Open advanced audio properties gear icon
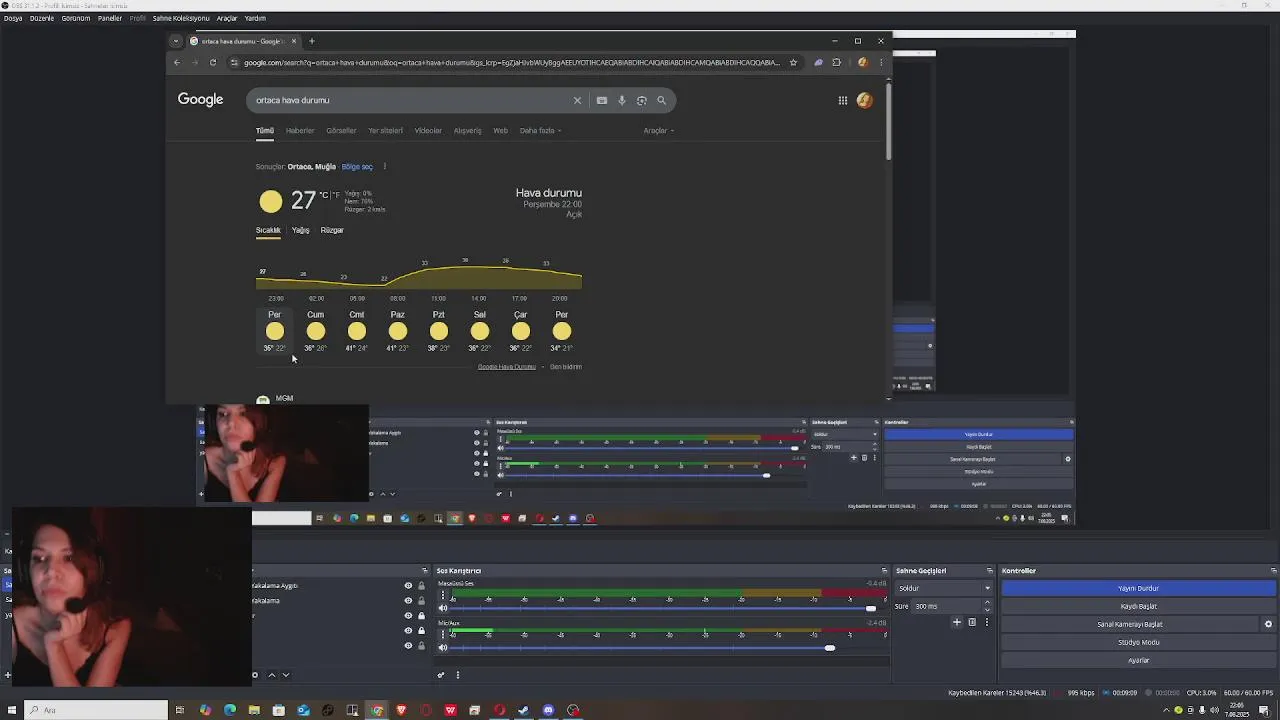1280x720 pixels. (x=440, y=675)
